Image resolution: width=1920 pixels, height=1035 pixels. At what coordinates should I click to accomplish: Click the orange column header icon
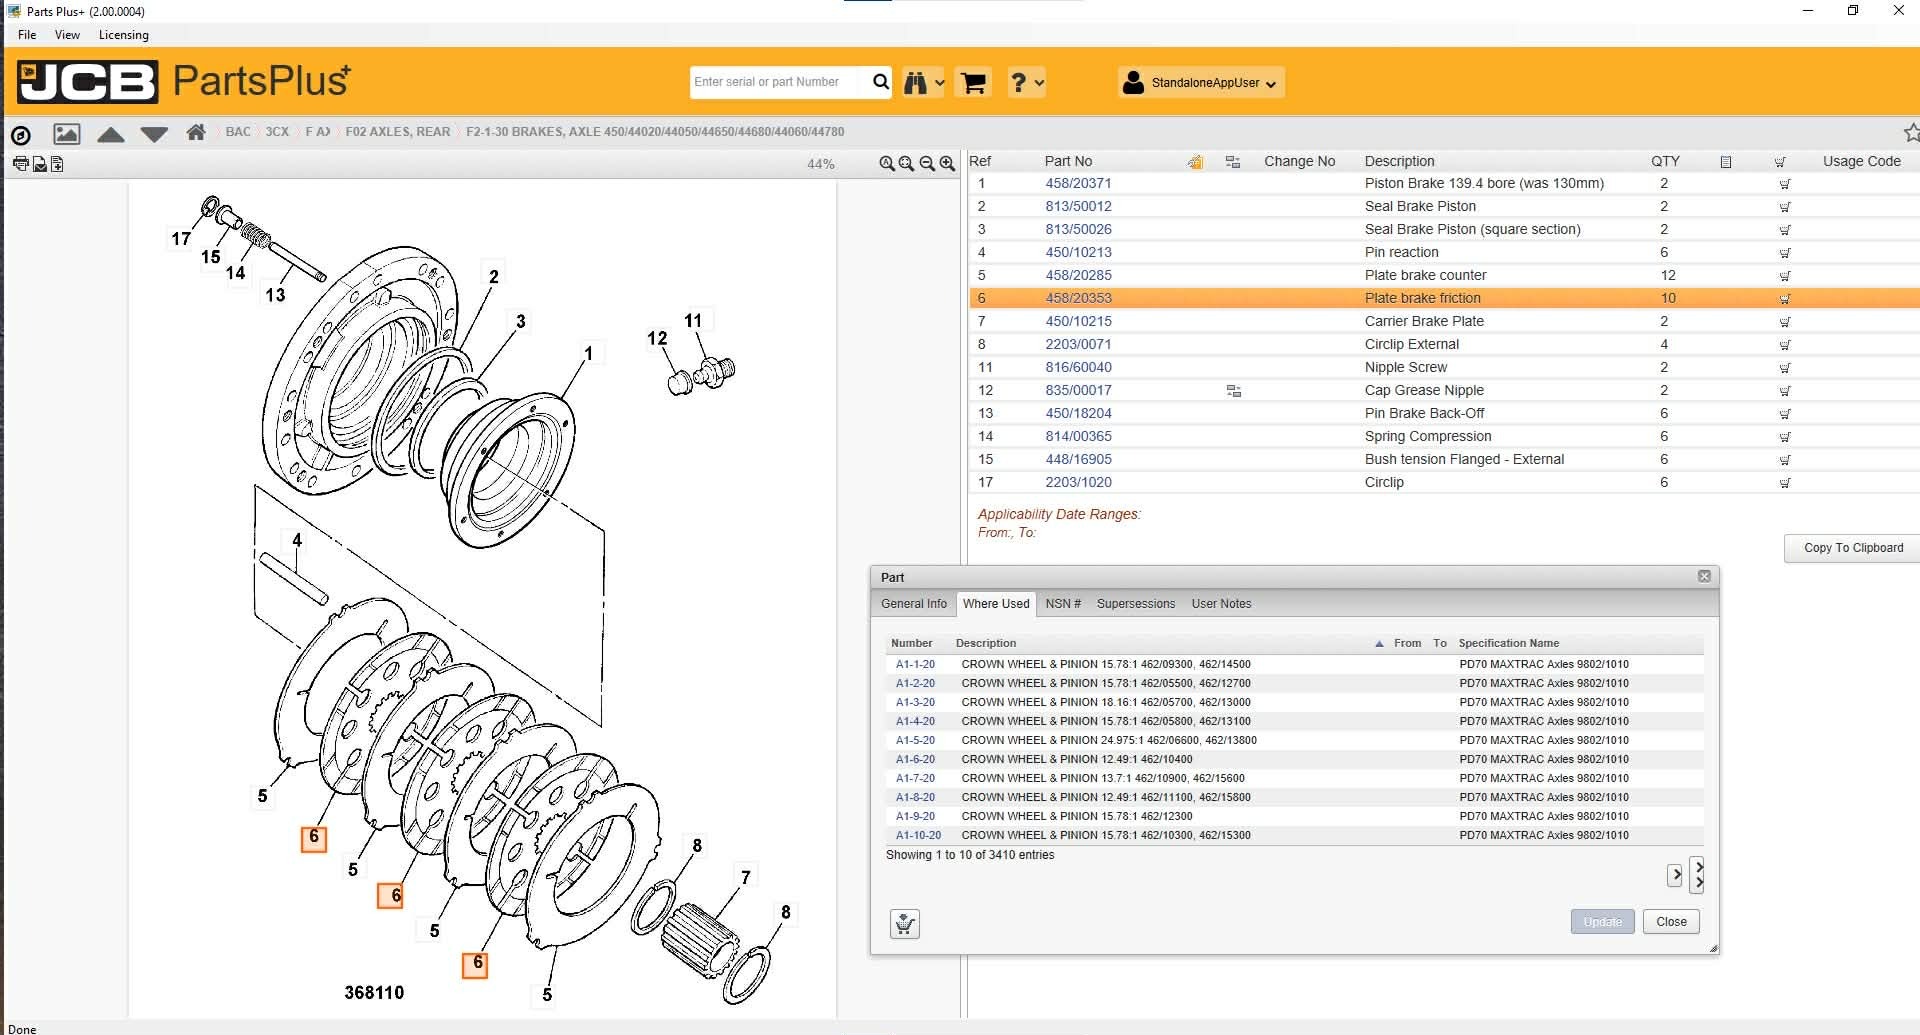pyautogui.click(x=1195, y=162)
